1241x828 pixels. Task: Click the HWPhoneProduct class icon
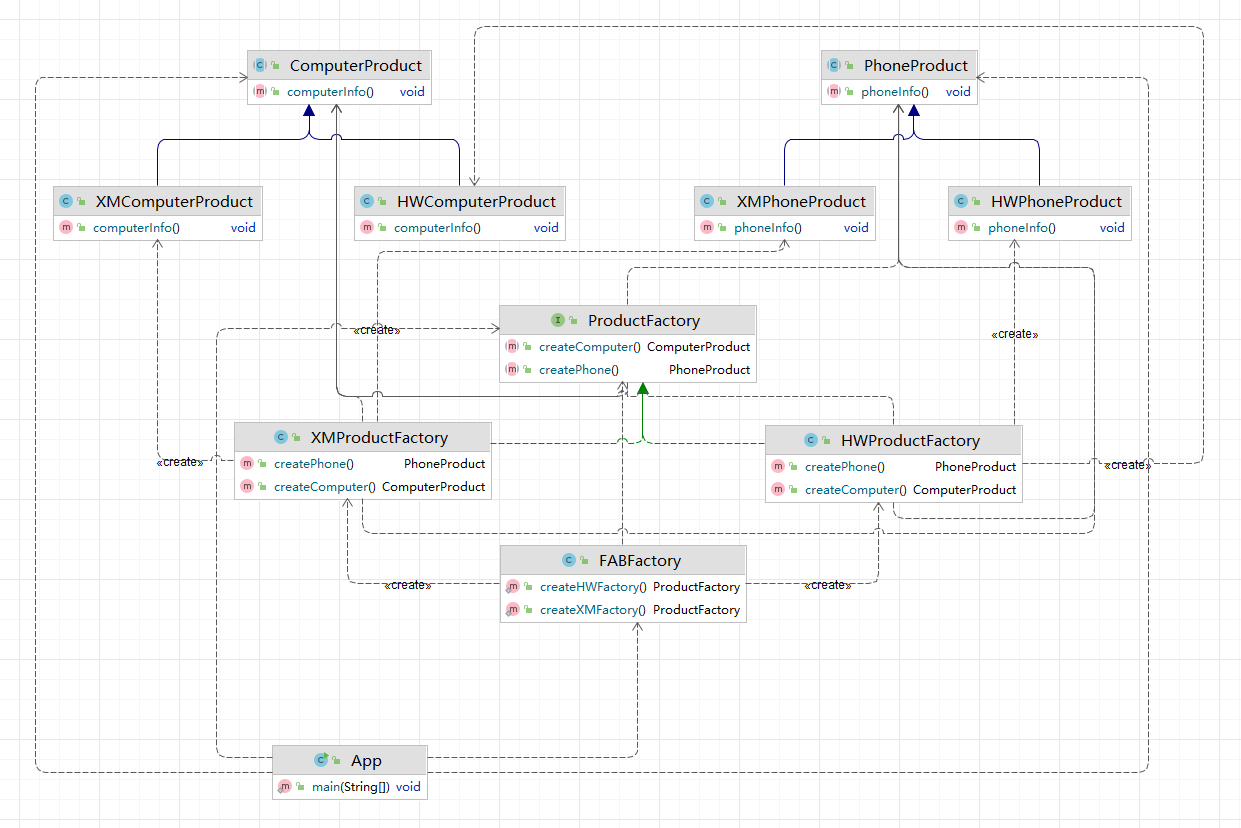tap(961, 201)
